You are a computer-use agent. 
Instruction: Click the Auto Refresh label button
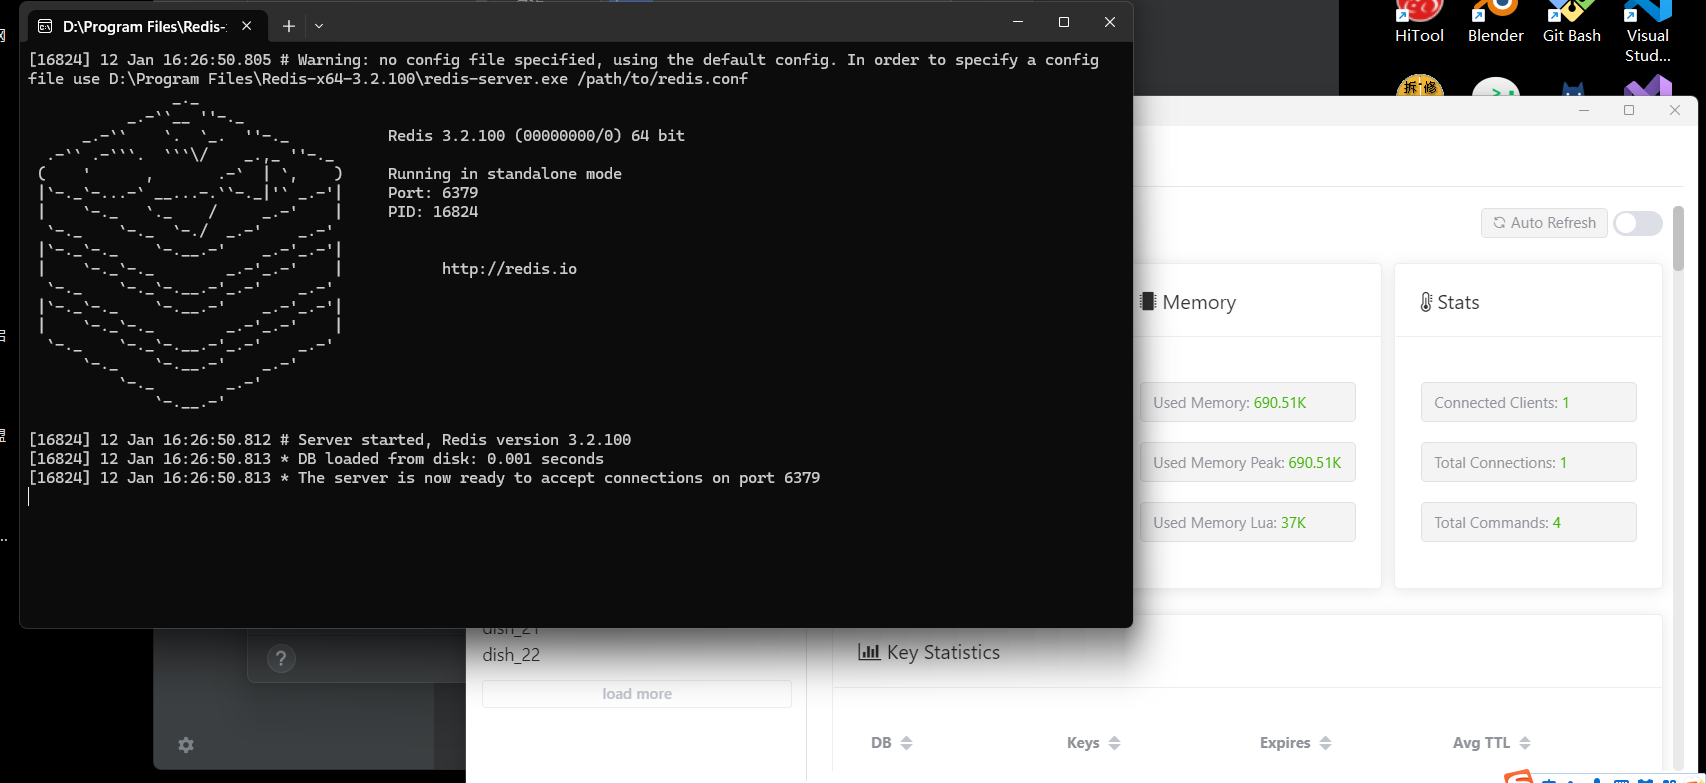point(1544,223)
